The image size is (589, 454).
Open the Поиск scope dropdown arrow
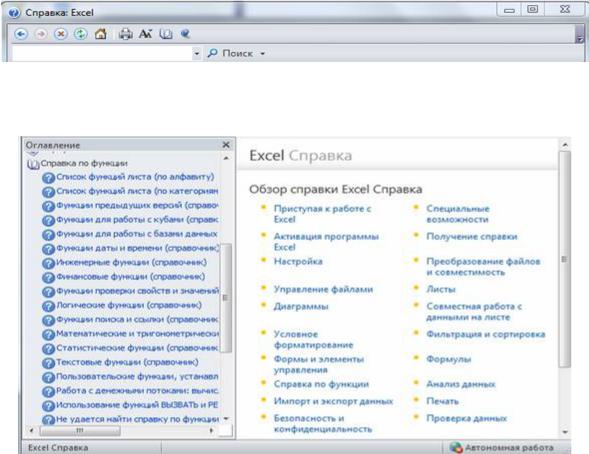[x=263, y=54]
